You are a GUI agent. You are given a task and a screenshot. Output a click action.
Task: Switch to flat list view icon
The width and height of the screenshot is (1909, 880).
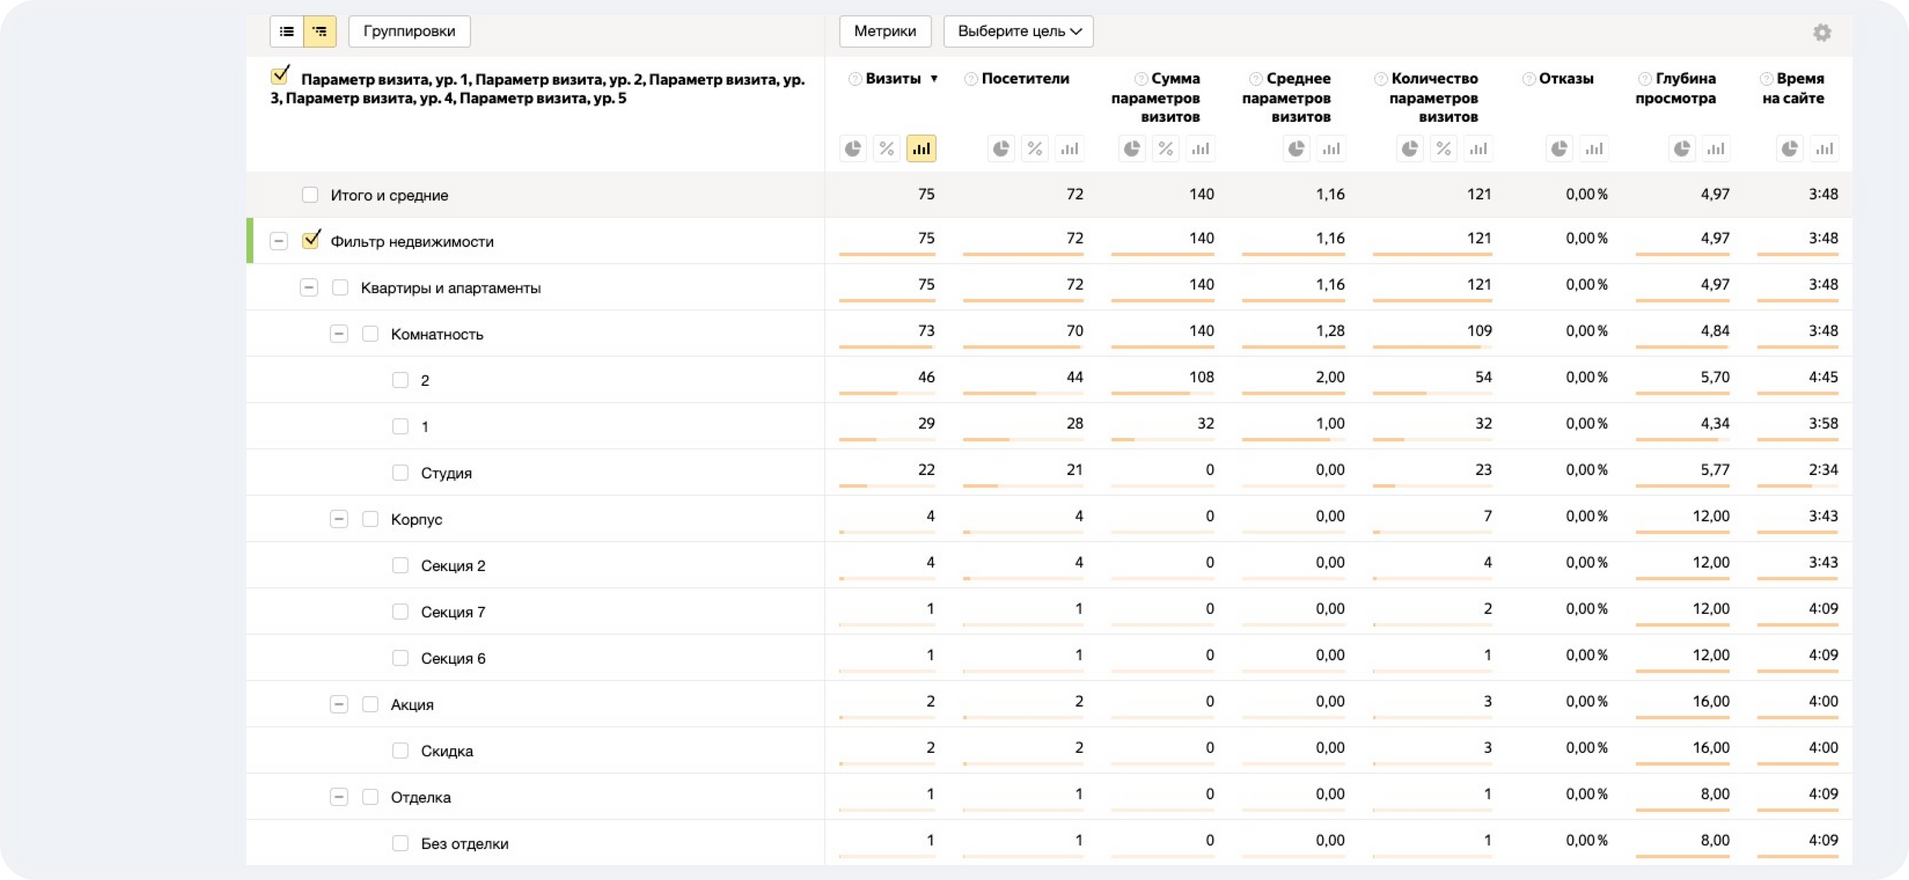click(x=287, y=32)
